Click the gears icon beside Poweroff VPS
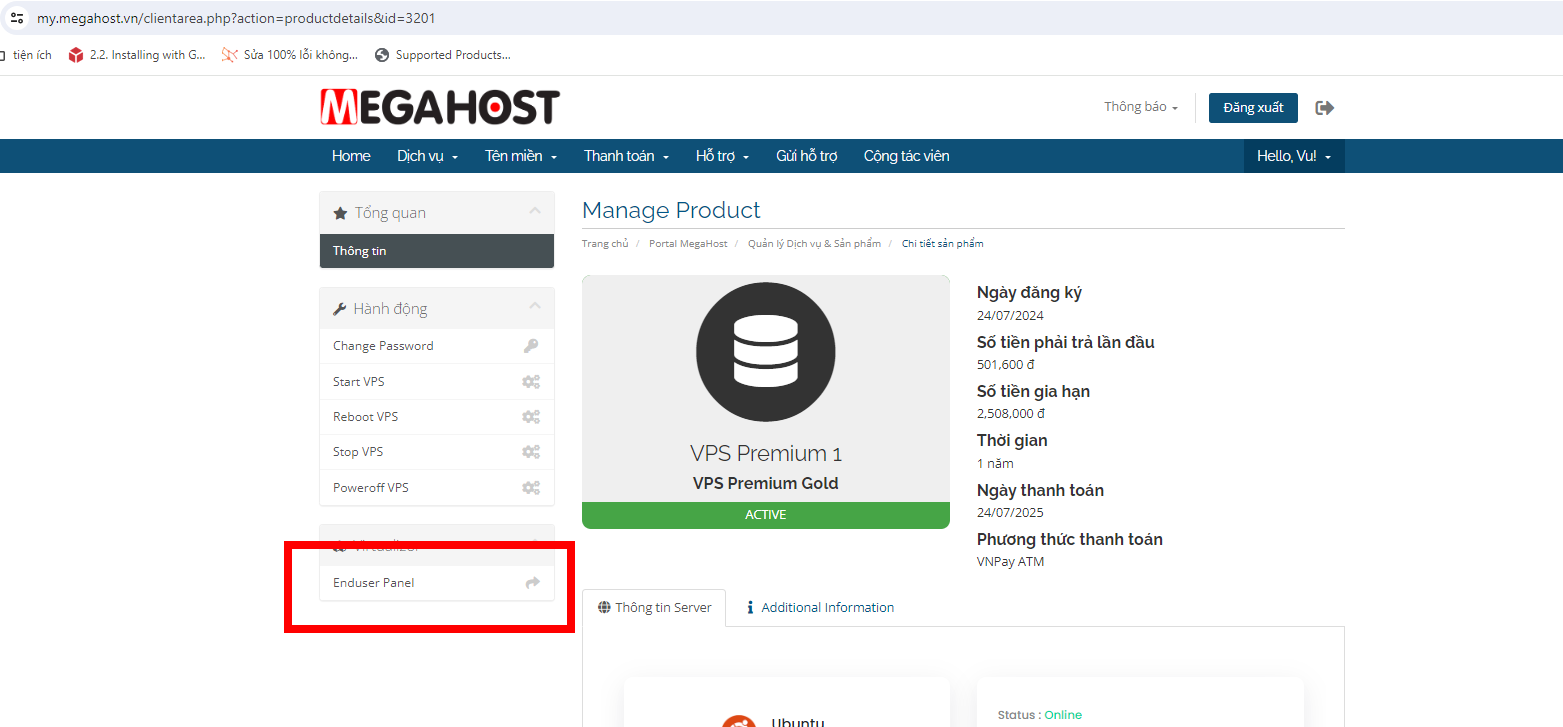 pyautogui.click(x=531, y=488)
